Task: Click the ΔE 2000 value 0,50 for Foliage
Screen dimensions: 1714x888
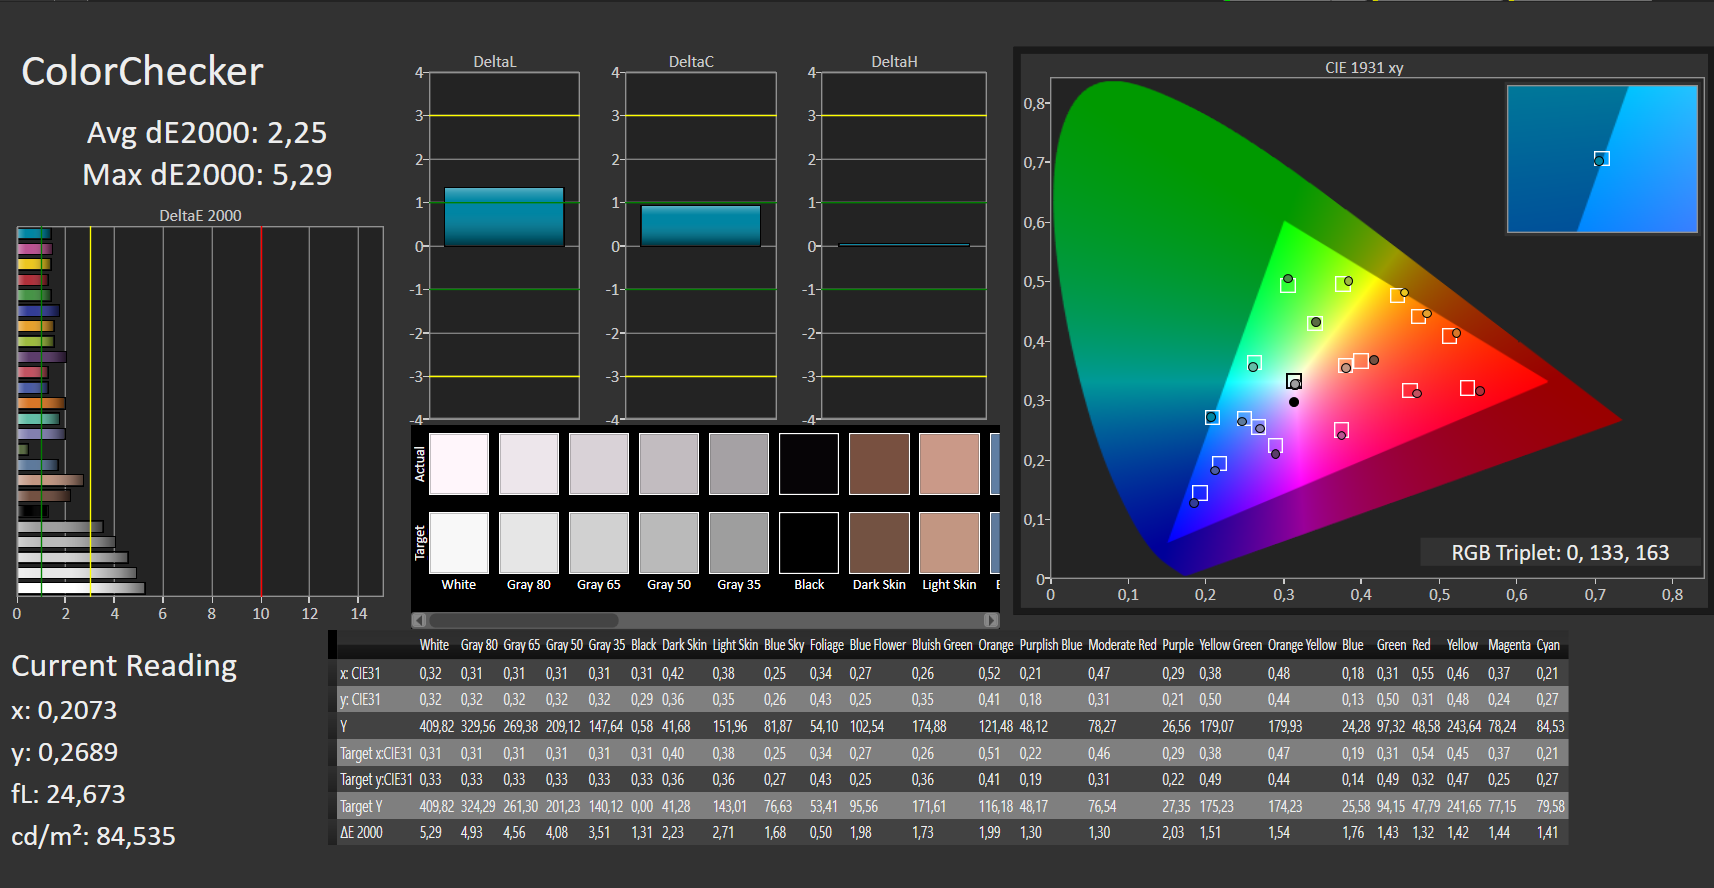Action: pyautogui.click(x=821, y=832)
